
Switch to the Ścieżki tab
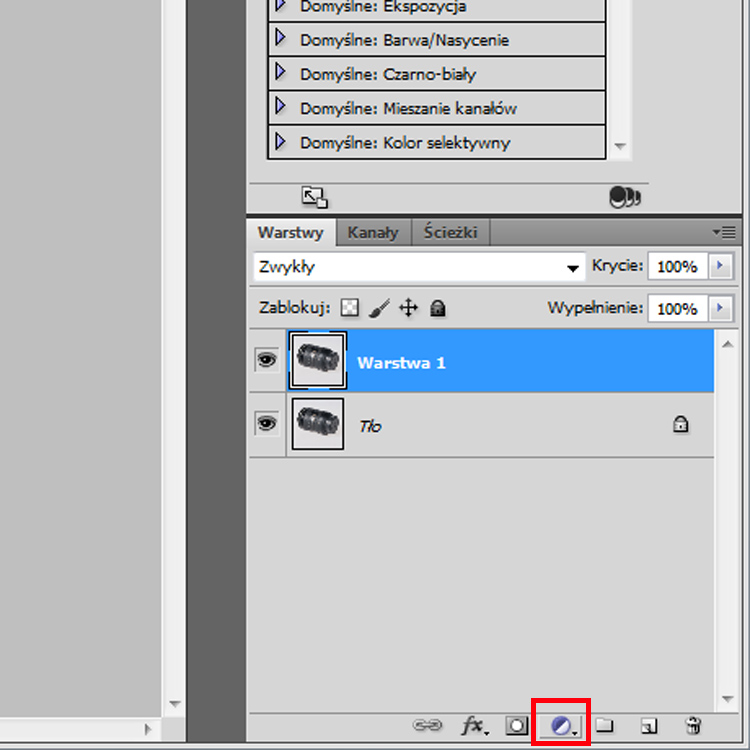point(450,232)
